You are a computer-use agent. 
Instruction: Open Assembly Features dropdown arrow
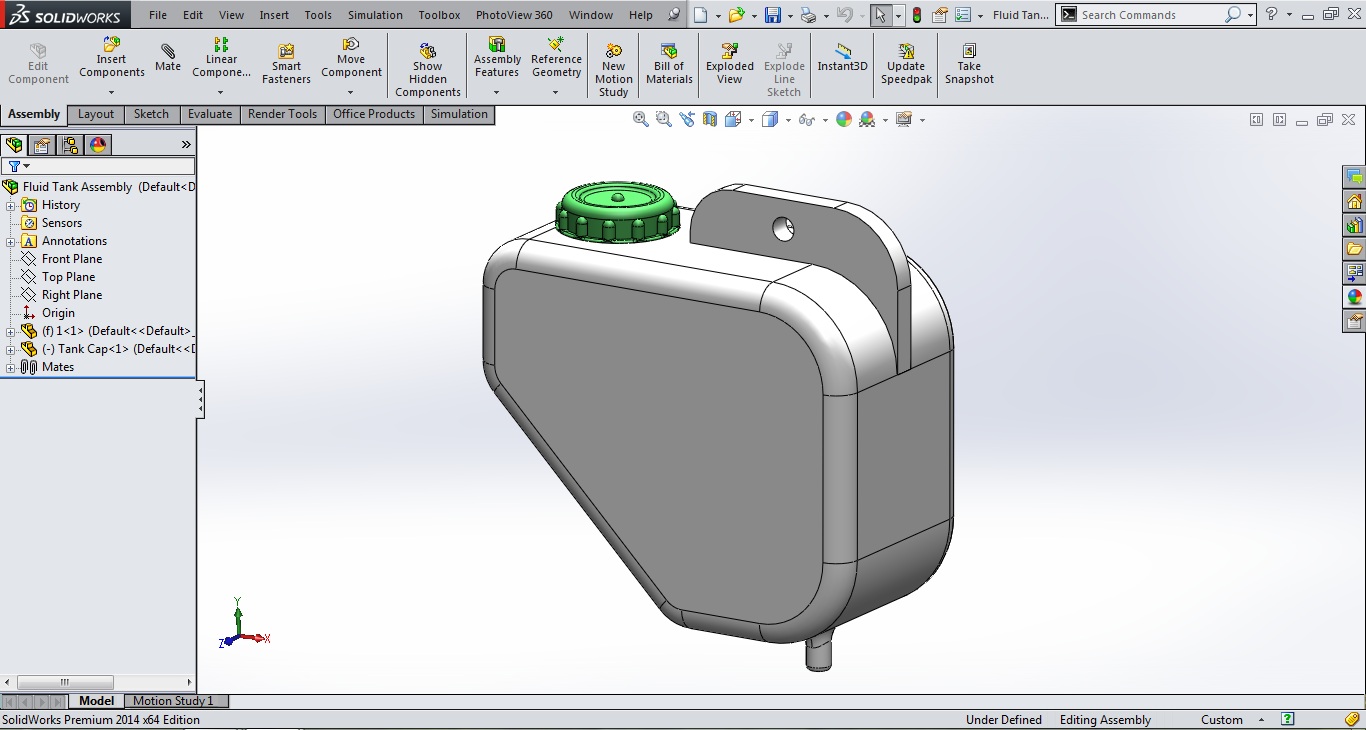[496, 93]
